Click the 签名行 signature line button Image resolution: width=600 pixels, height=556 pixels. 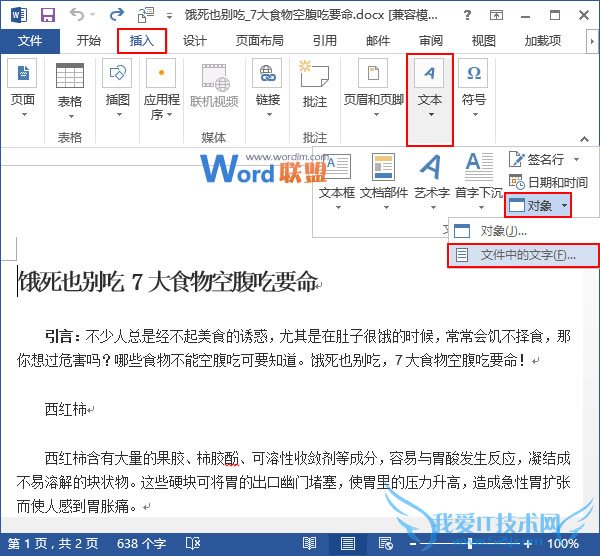click(x=536, y=159)
